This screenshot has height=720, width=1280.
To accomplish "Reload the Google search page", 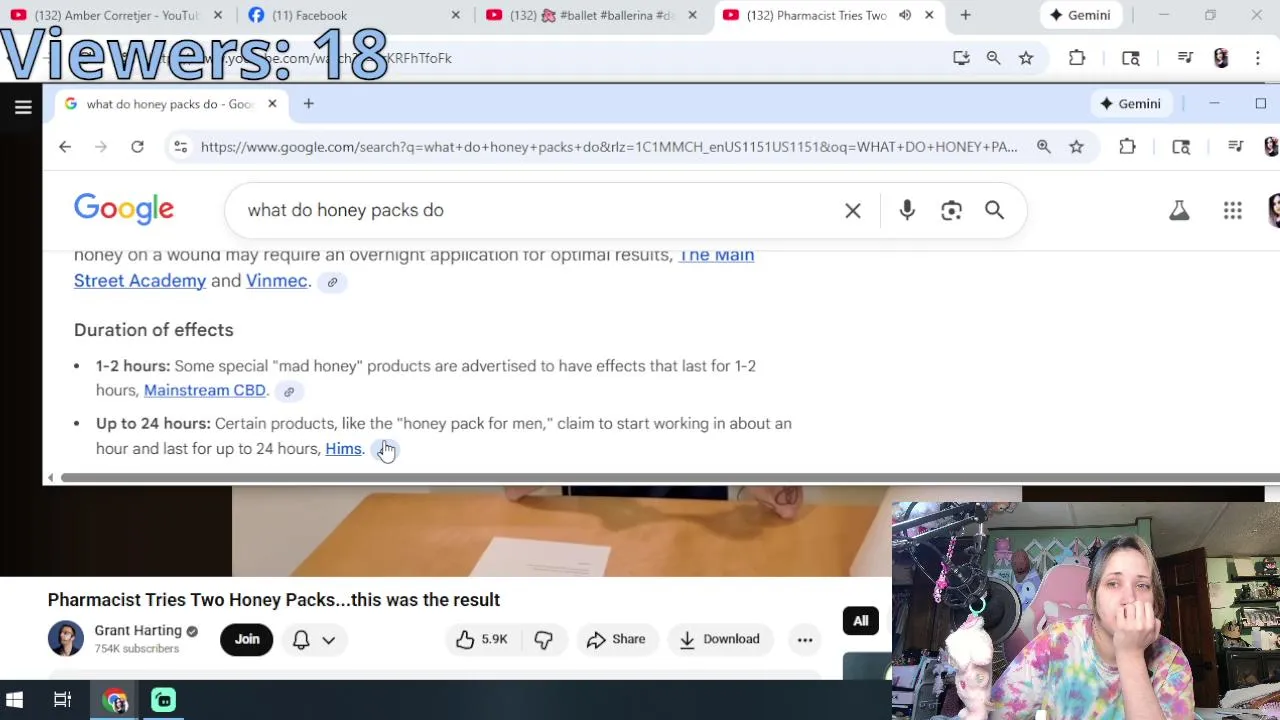I will 137,147.
